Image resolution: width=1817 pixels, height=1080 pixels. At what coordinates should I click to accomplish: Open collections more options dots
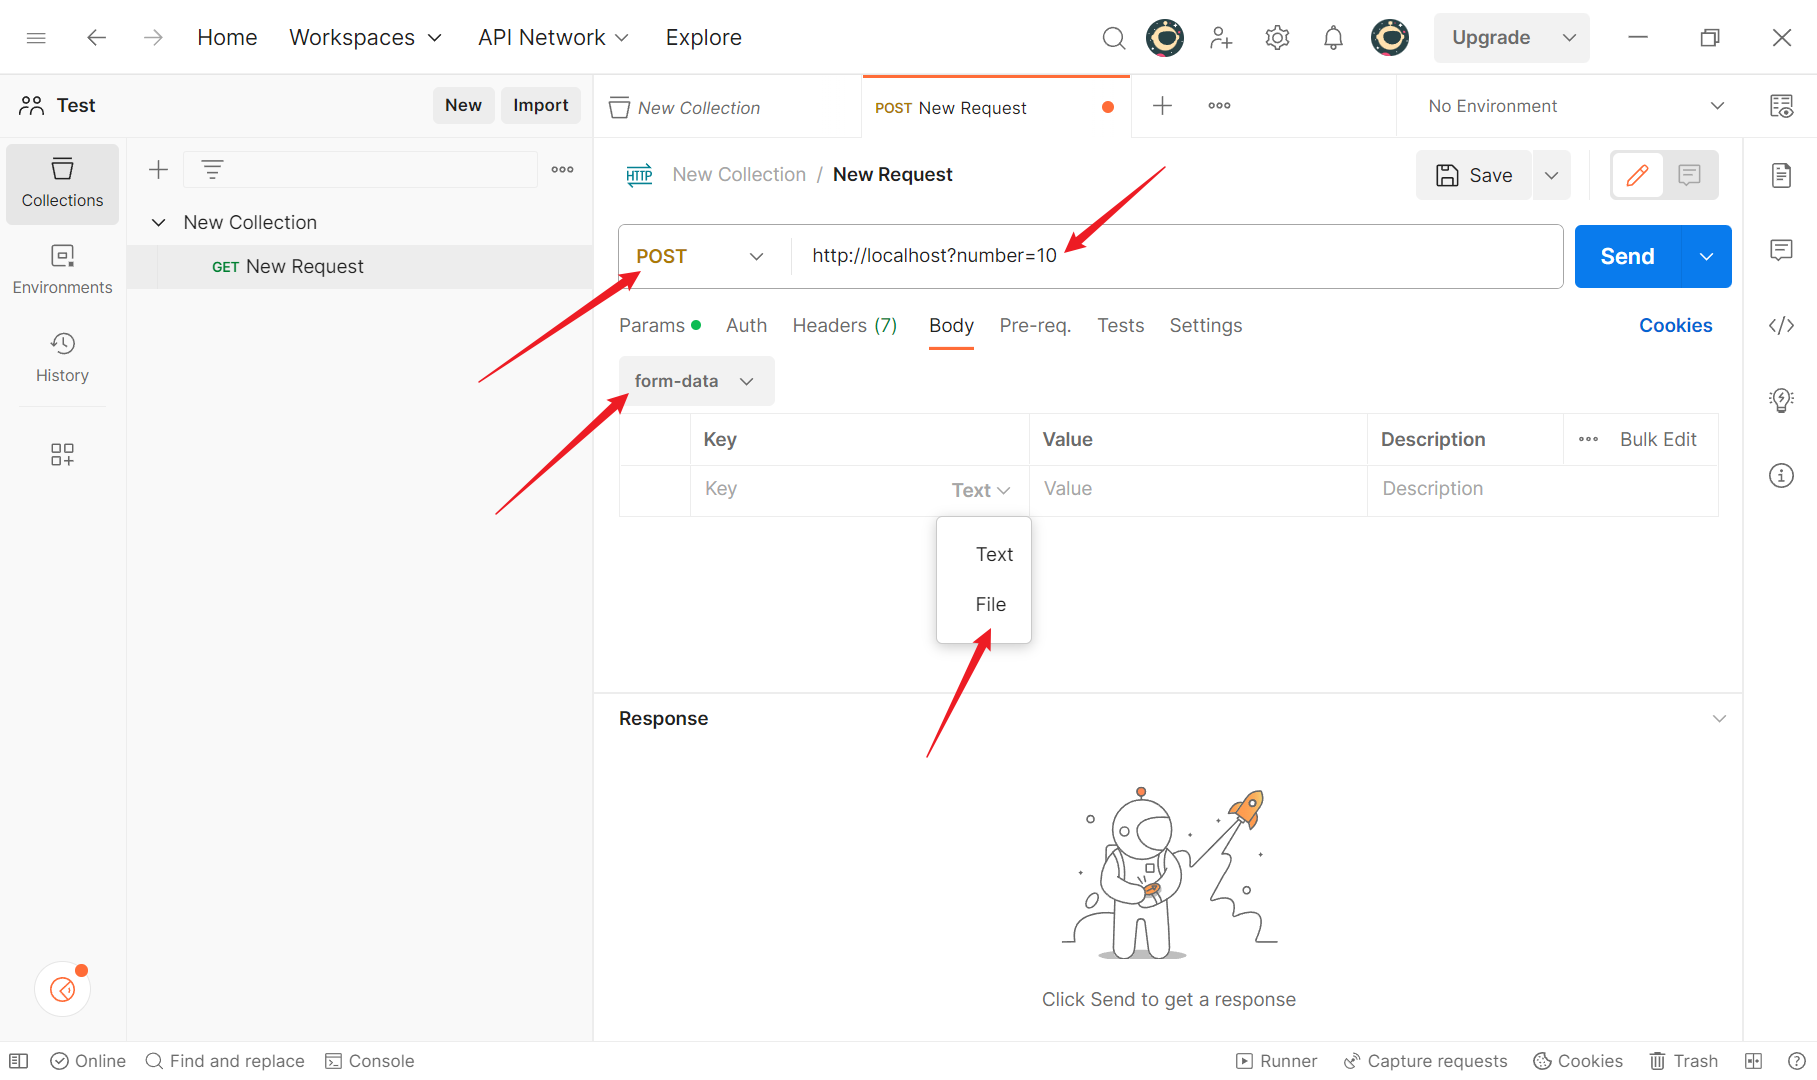click(563, 170)
